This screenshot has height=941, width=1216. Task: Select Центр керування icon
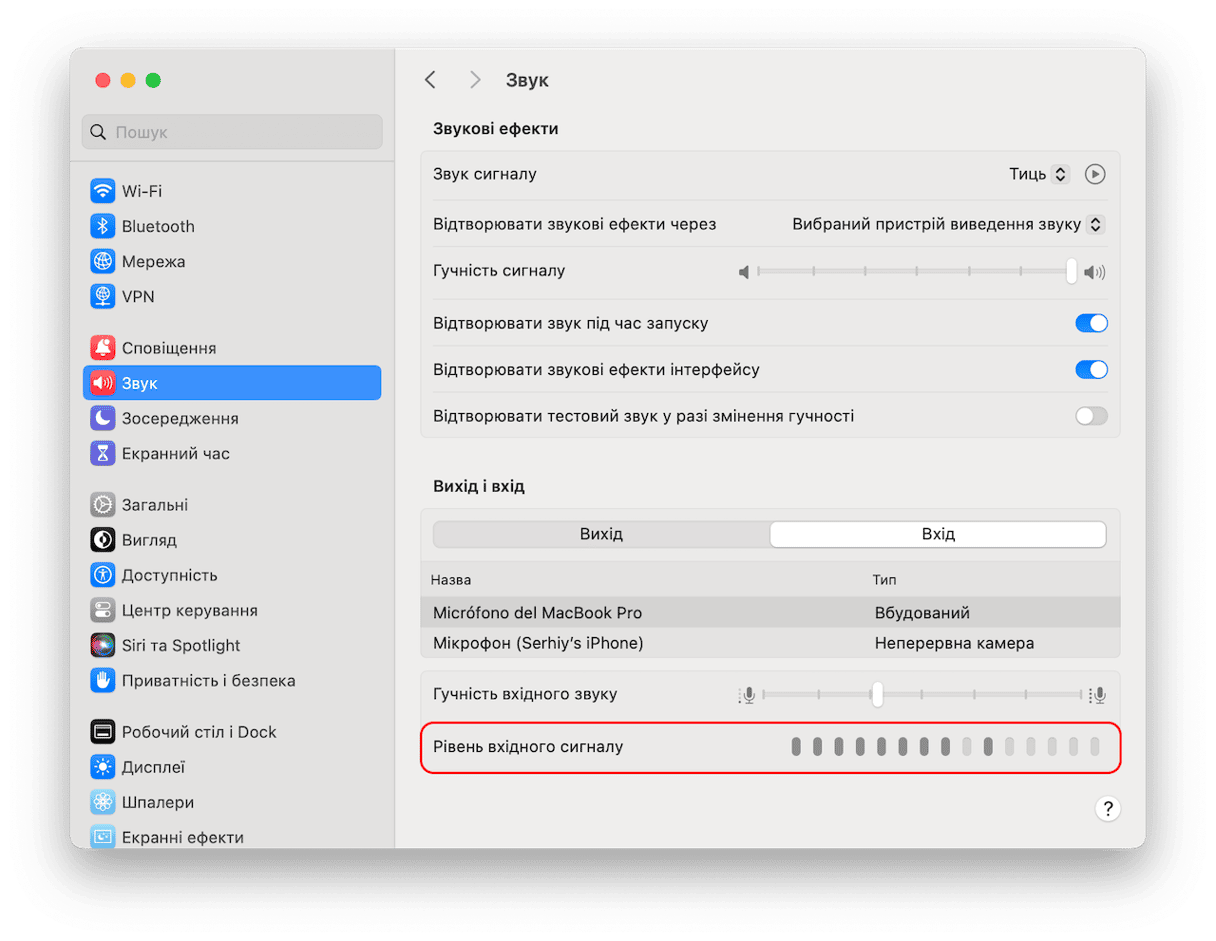pyautogui.click(x=102, y=610)
